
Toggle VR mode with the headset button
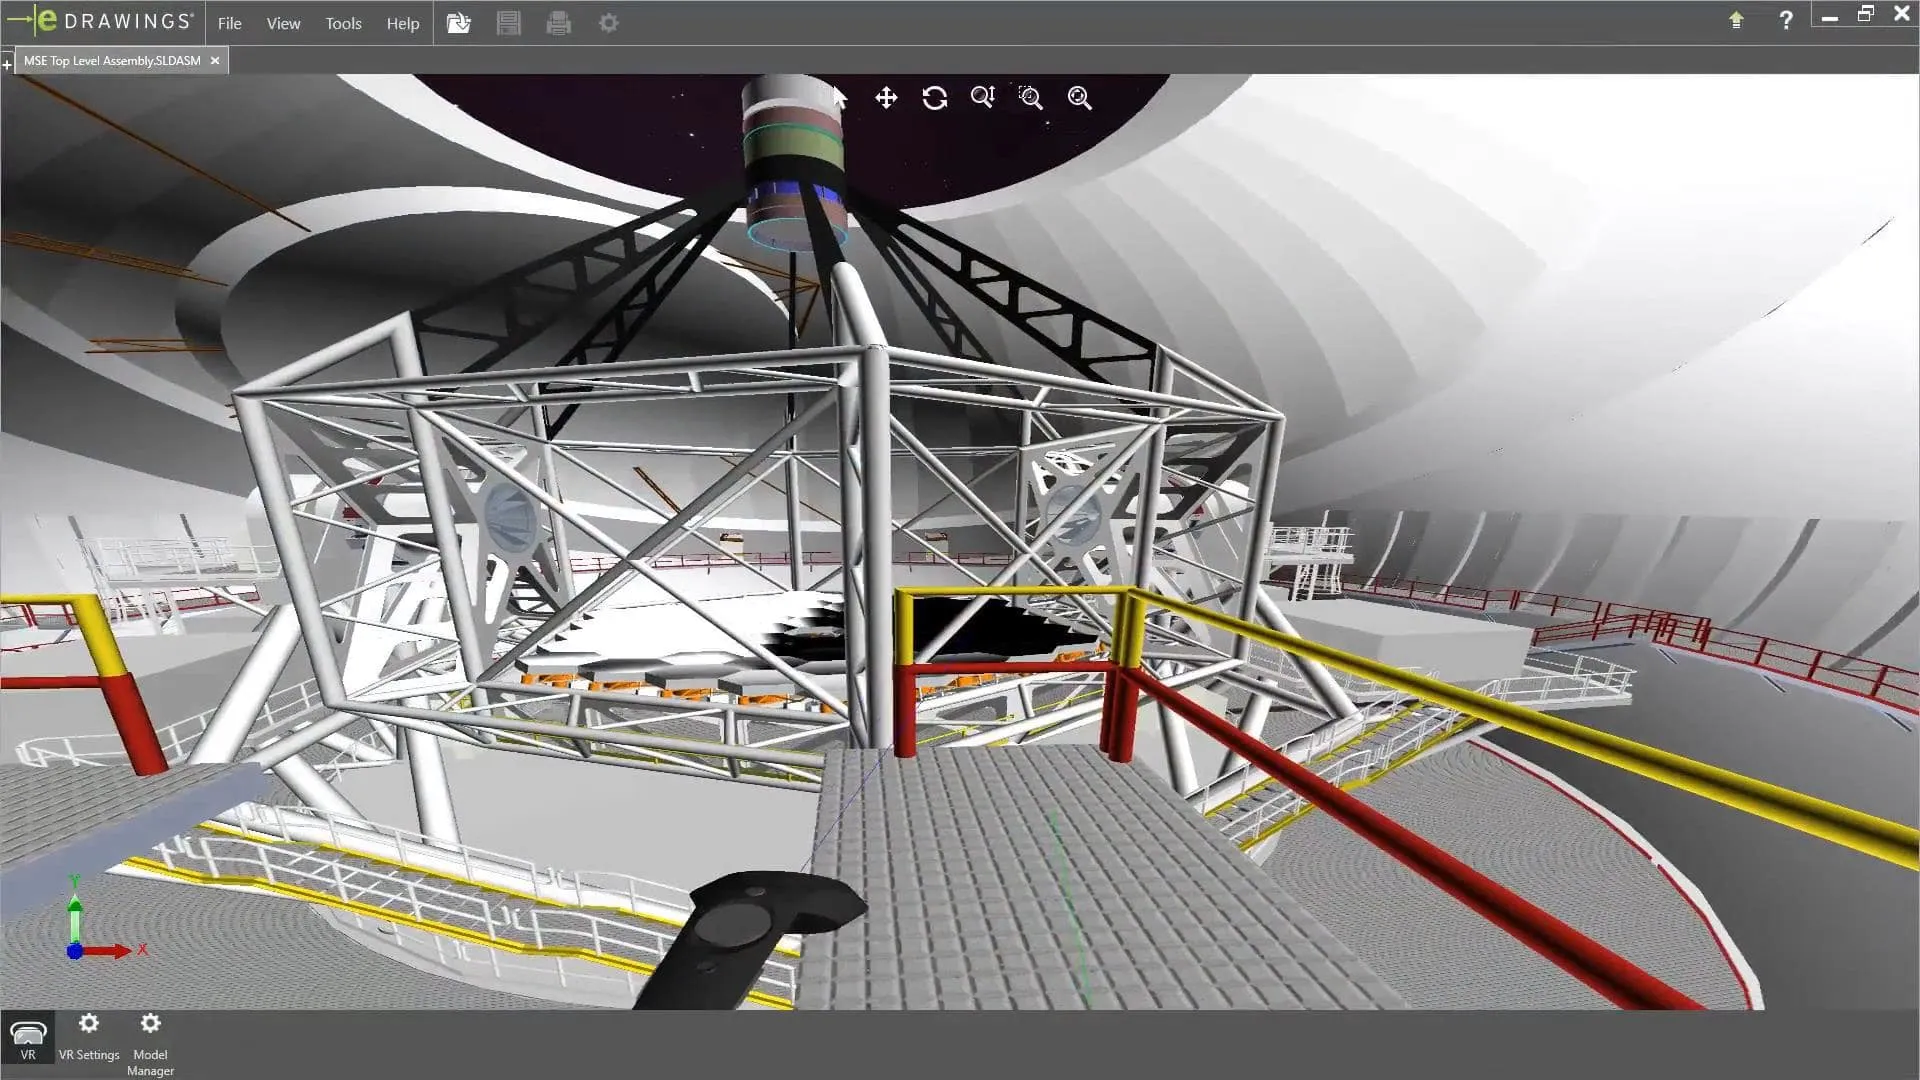point(29,1035)
